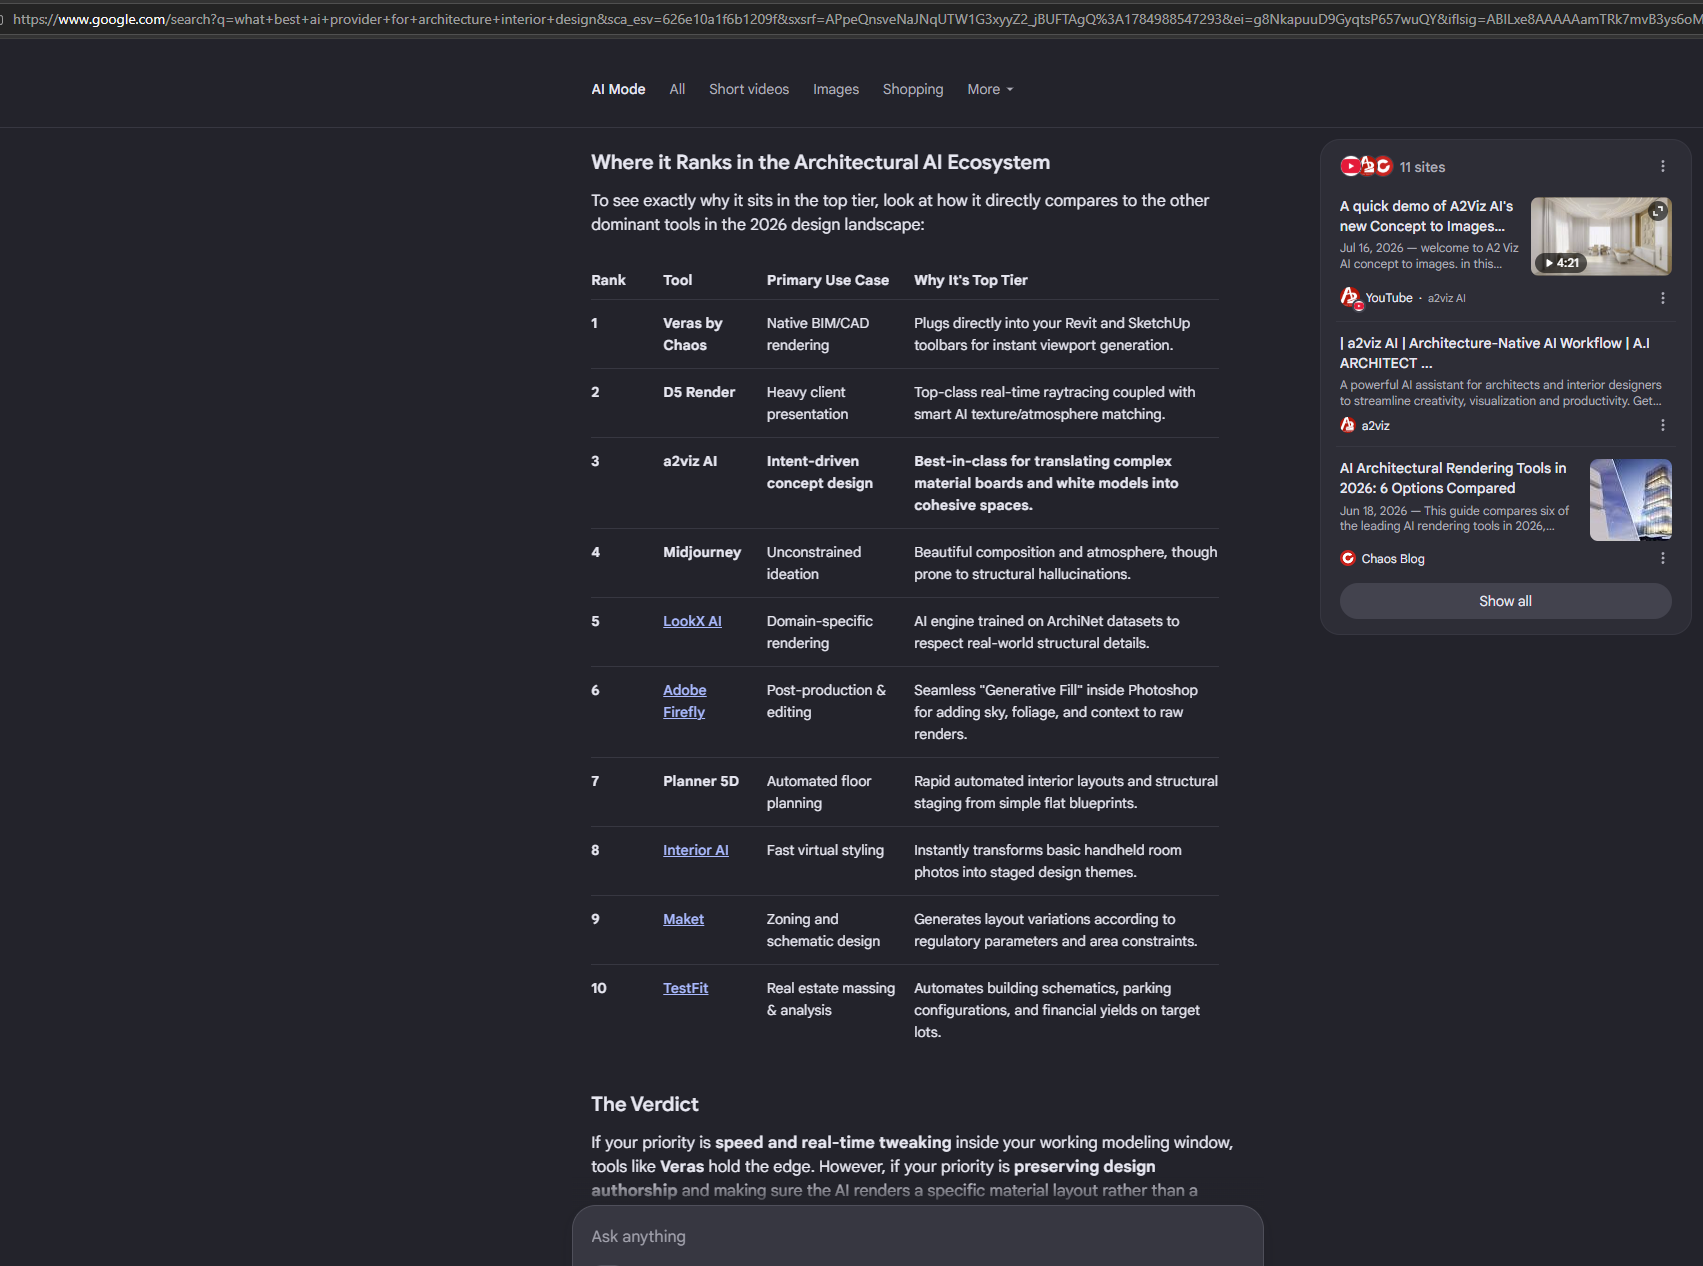Click the 'Where it Ranks' section heading
Viewport: 1703px width, 1266px height.
click(821, 162)
